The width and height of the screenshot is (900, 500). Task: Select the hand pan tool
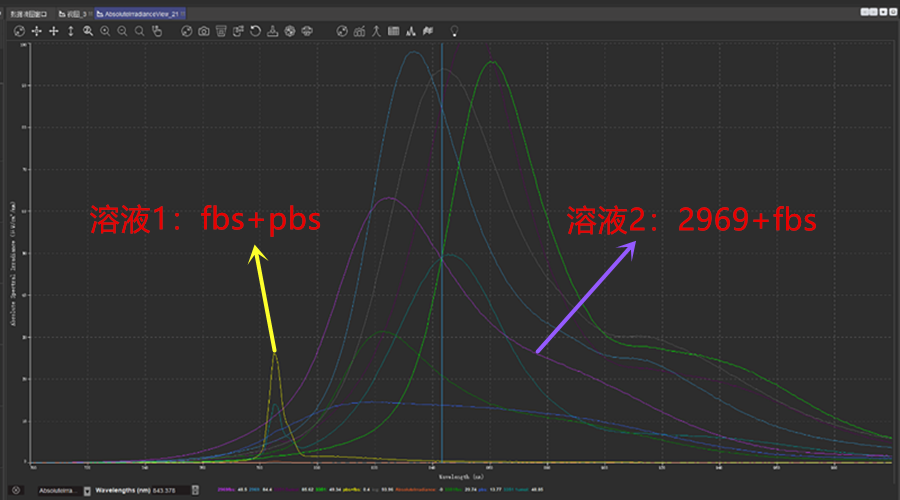156,32
